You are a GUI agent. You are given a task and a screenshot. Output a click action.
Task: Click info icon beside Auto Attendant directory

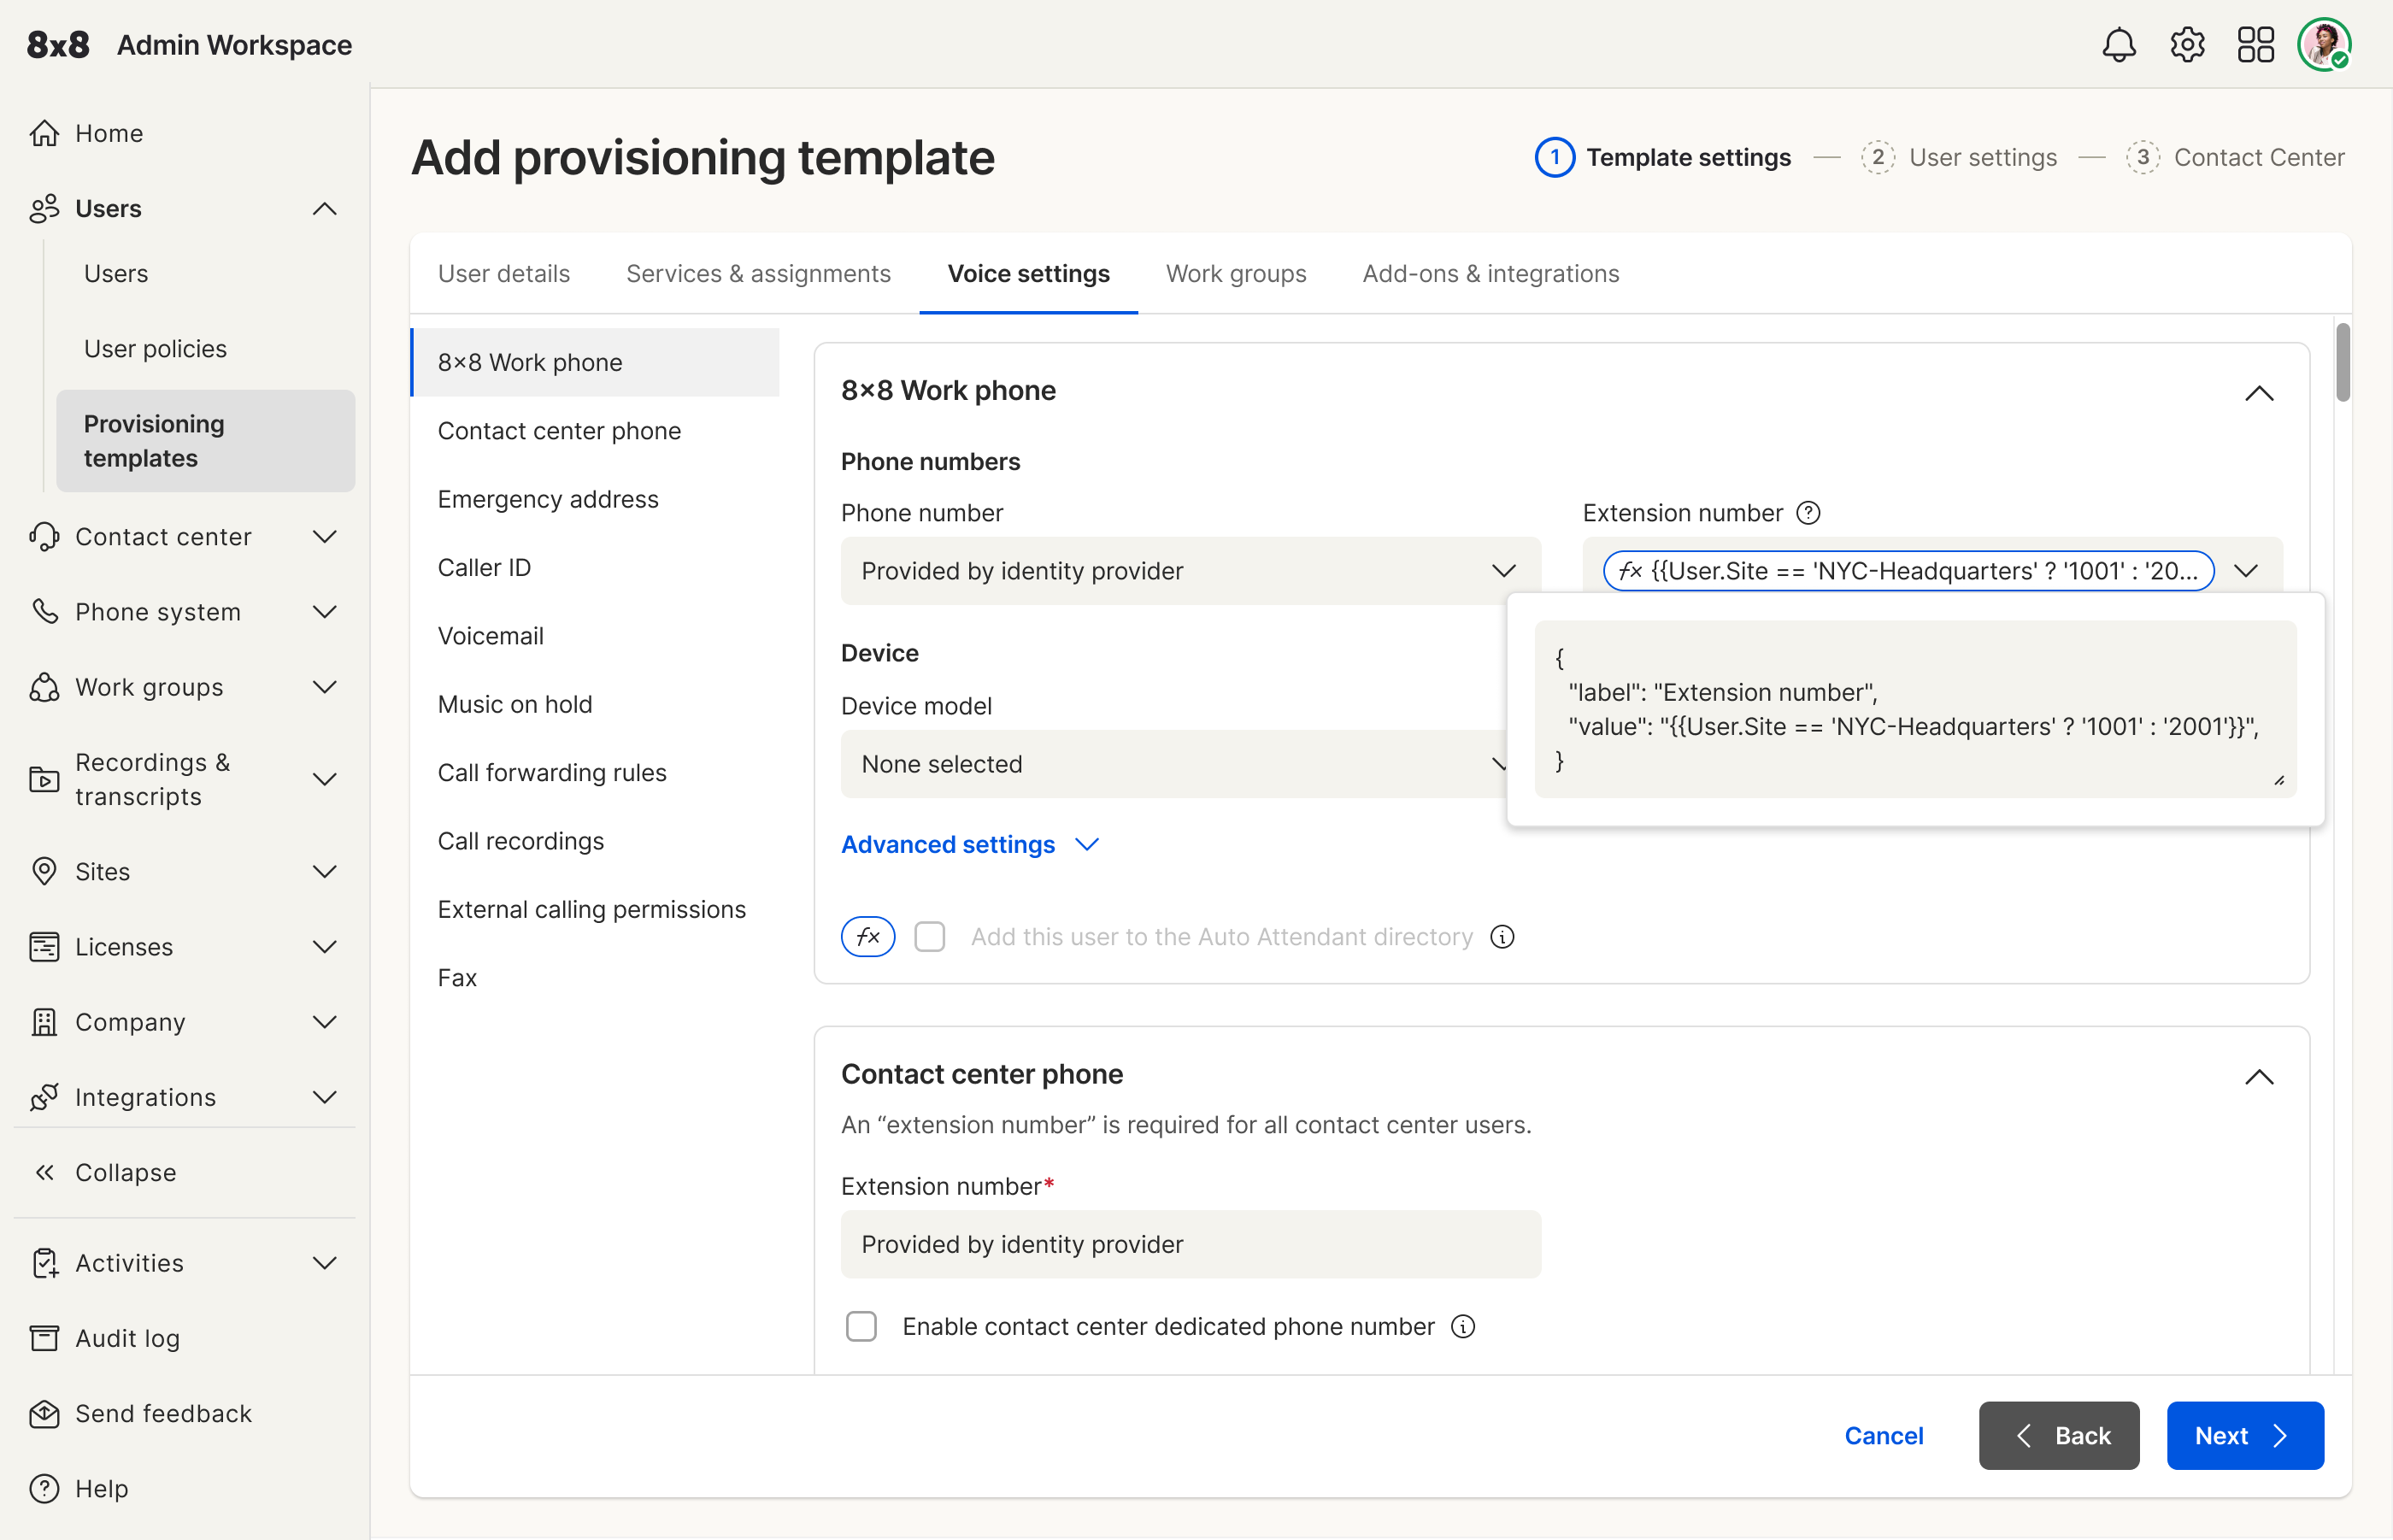(x=1502, y=937)
